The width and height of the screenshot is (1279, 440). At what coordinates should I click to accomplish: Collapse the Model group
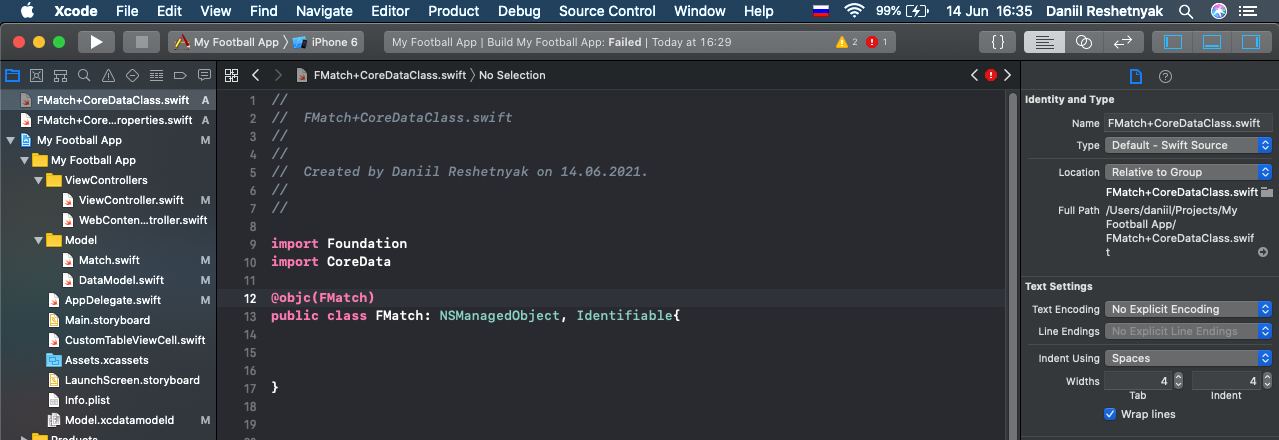pyautogui.click(x=39, y=240)
